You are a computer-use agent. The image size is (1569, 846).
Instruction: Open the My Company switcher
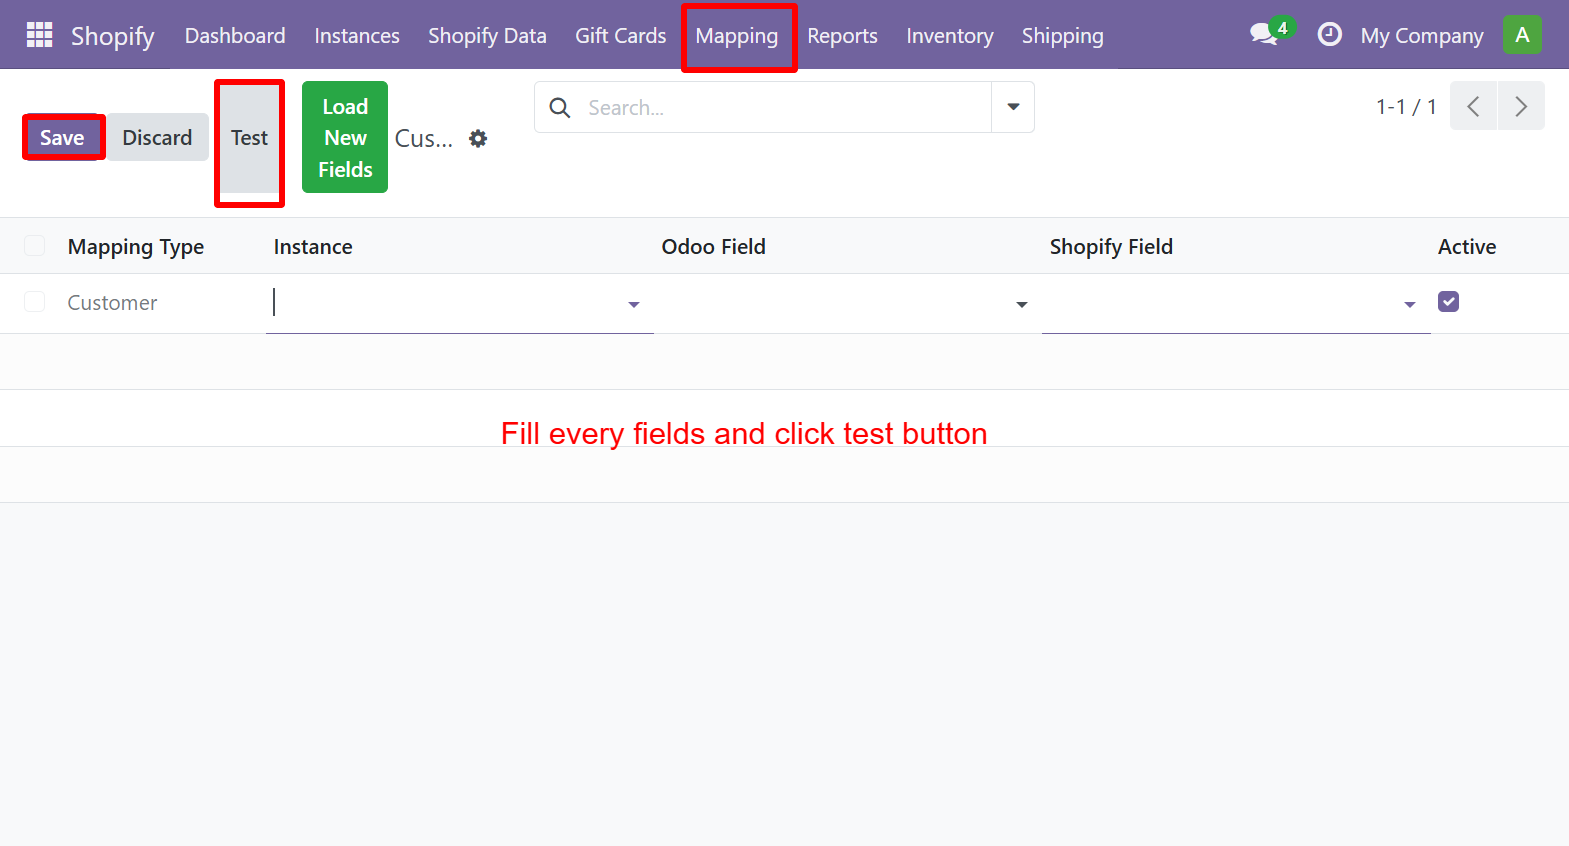pos(1422,36)
